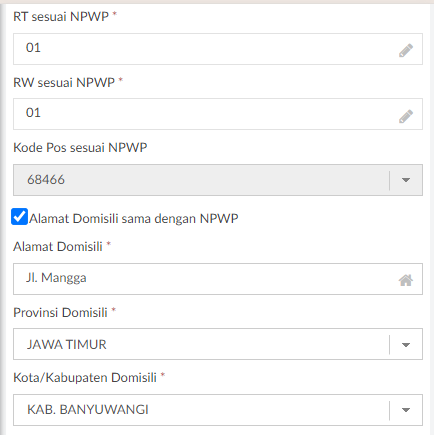Click the RT sesuai NPWP label

coord(61,16)
